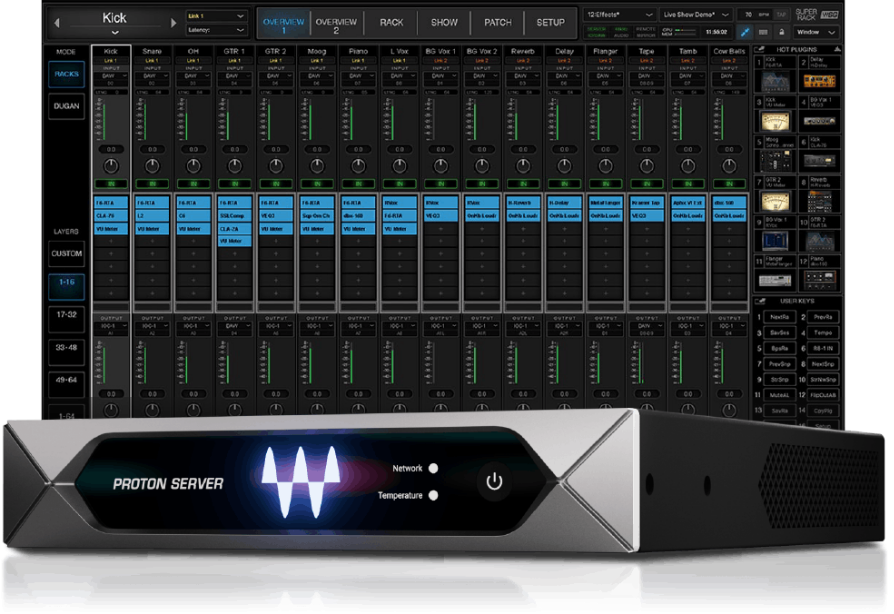Open hot plugin 6 Kick CLA-76 thumbnail
Screen dimensions: 894x614
tap(819, 161)
